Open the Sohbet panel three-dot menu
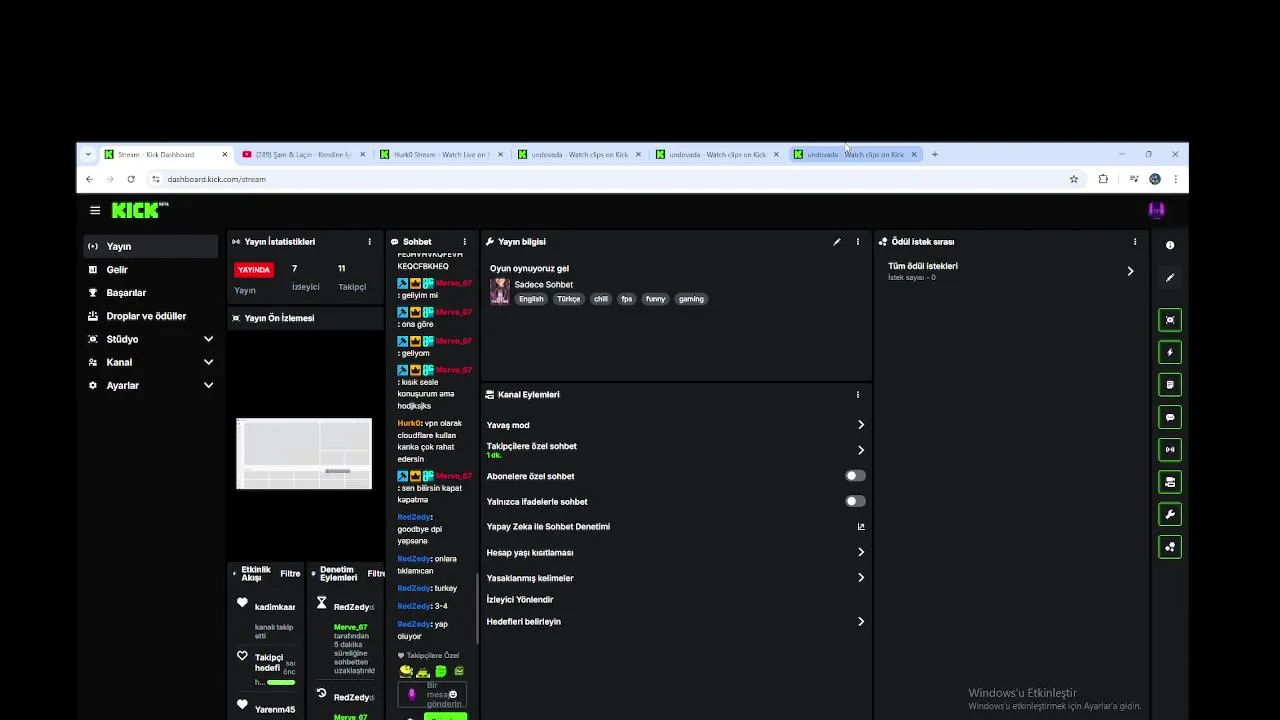 (464, 242)
